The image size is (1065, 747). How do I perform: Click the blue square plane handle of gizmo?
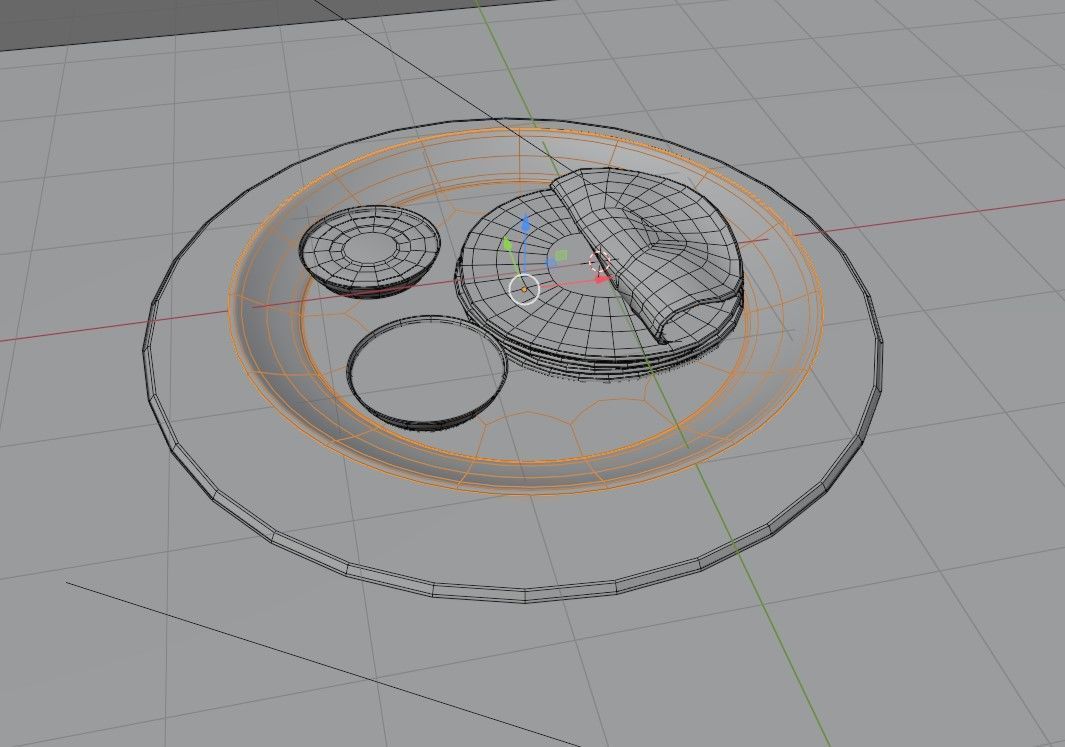[551, 263]
